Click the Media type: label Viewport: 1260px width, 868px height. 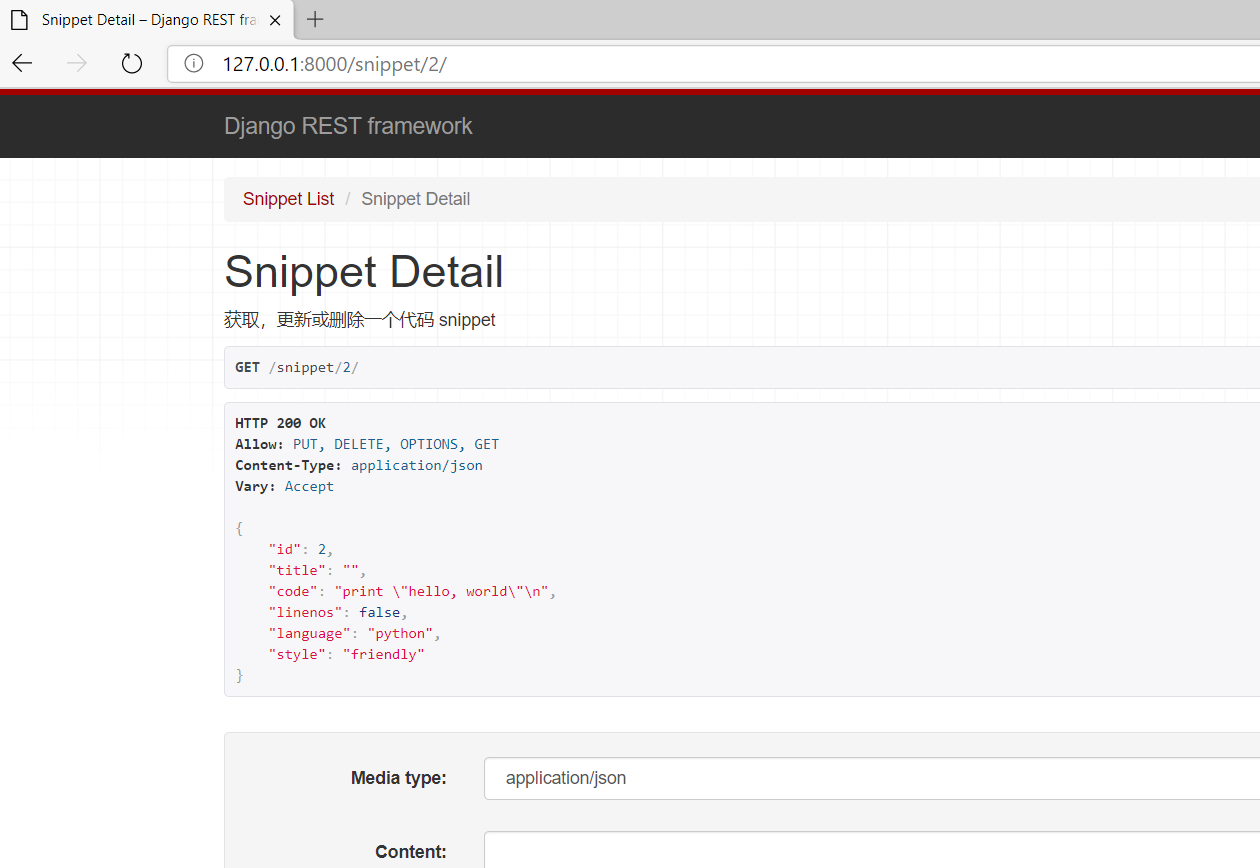pos(399,778)
